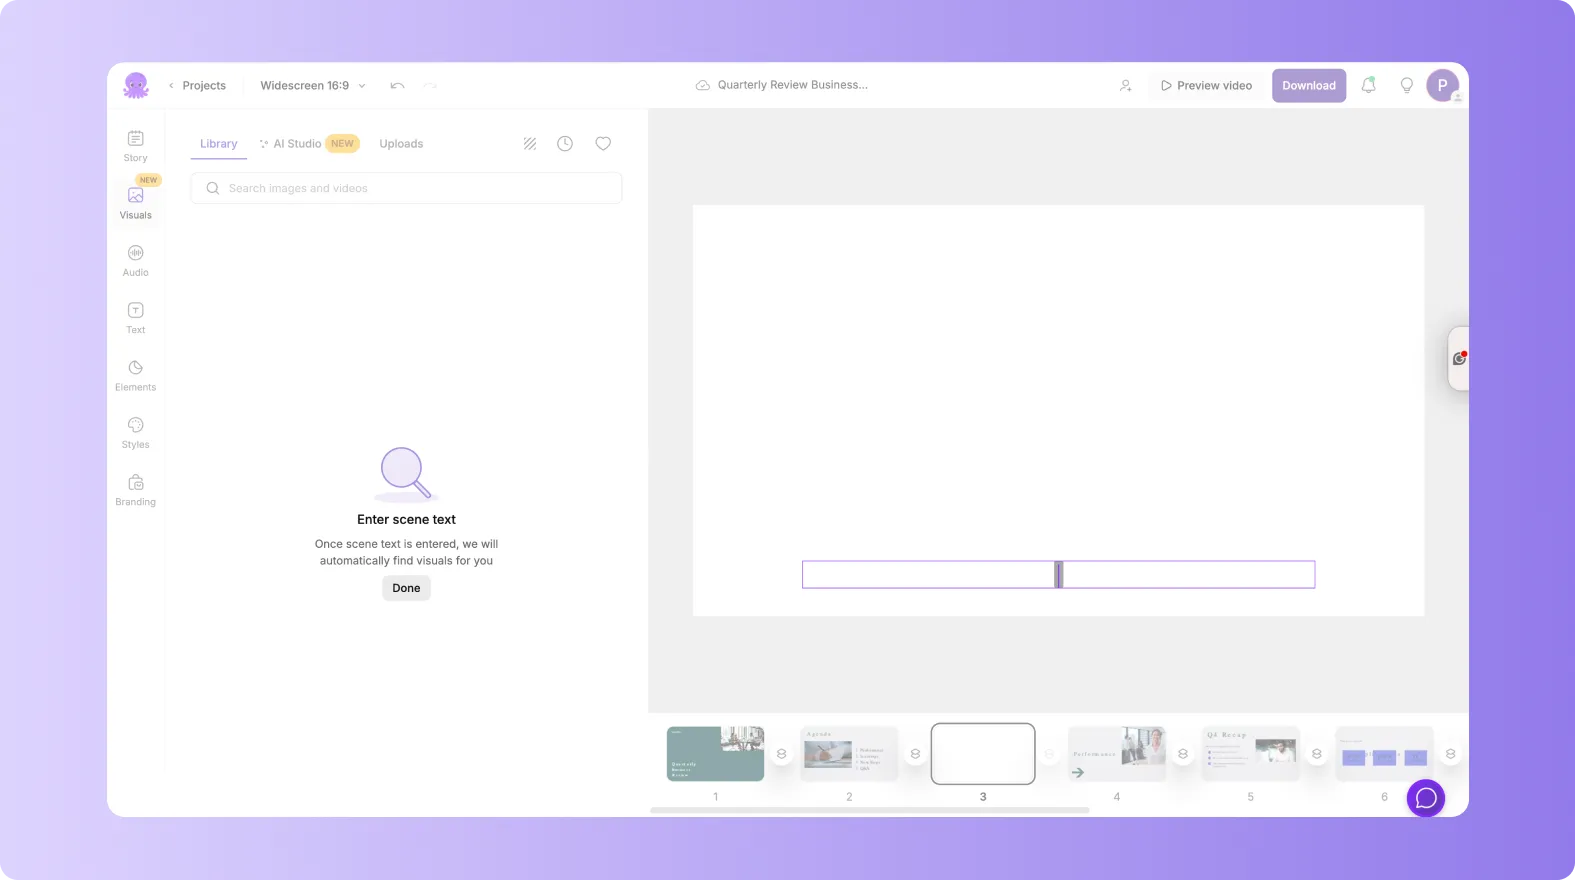Click the Search images and videos field
Image resolution: width=1575 pixels, height=880 pixels.
(406, 188)
